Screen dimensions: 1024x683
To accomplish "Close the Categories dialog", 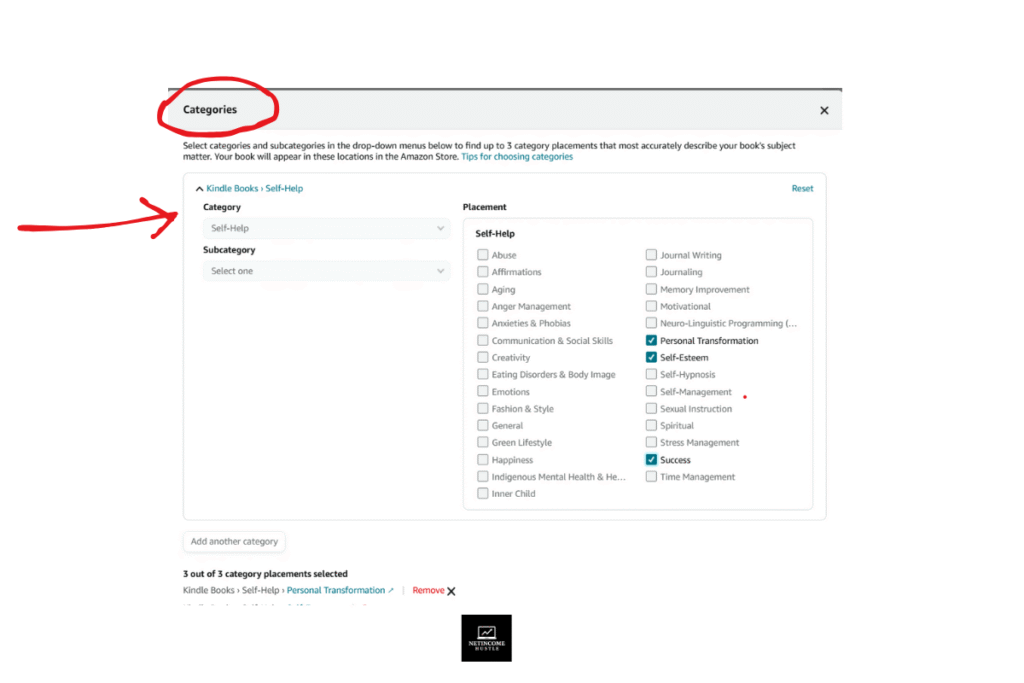I will coord(824,110).
